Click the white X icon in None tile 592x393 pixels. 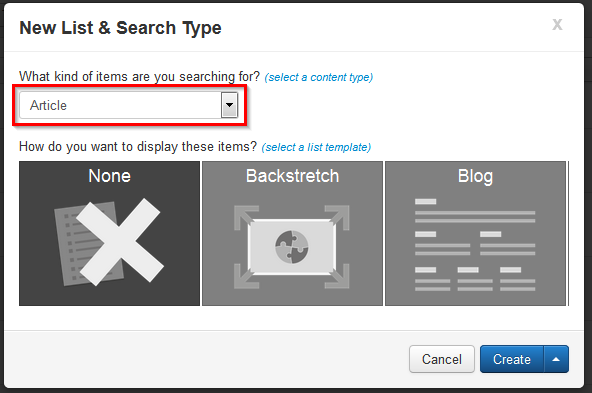pyautogui.click(x=120, y=242)
